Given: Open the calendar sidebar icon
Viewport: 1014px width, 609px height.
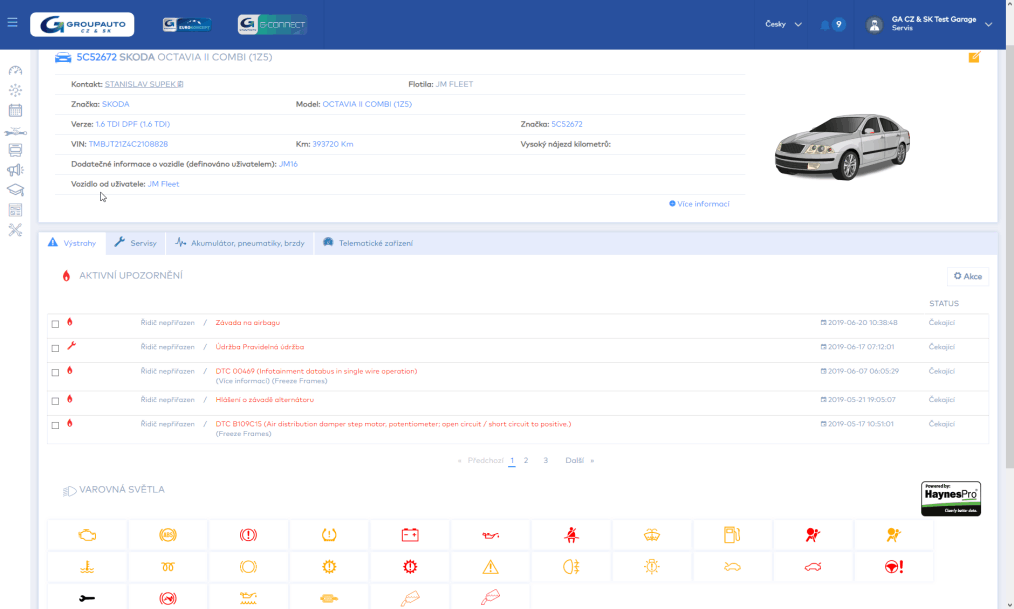Looking at the screenshot, I should pyautogui.click(x=15, y=111).
